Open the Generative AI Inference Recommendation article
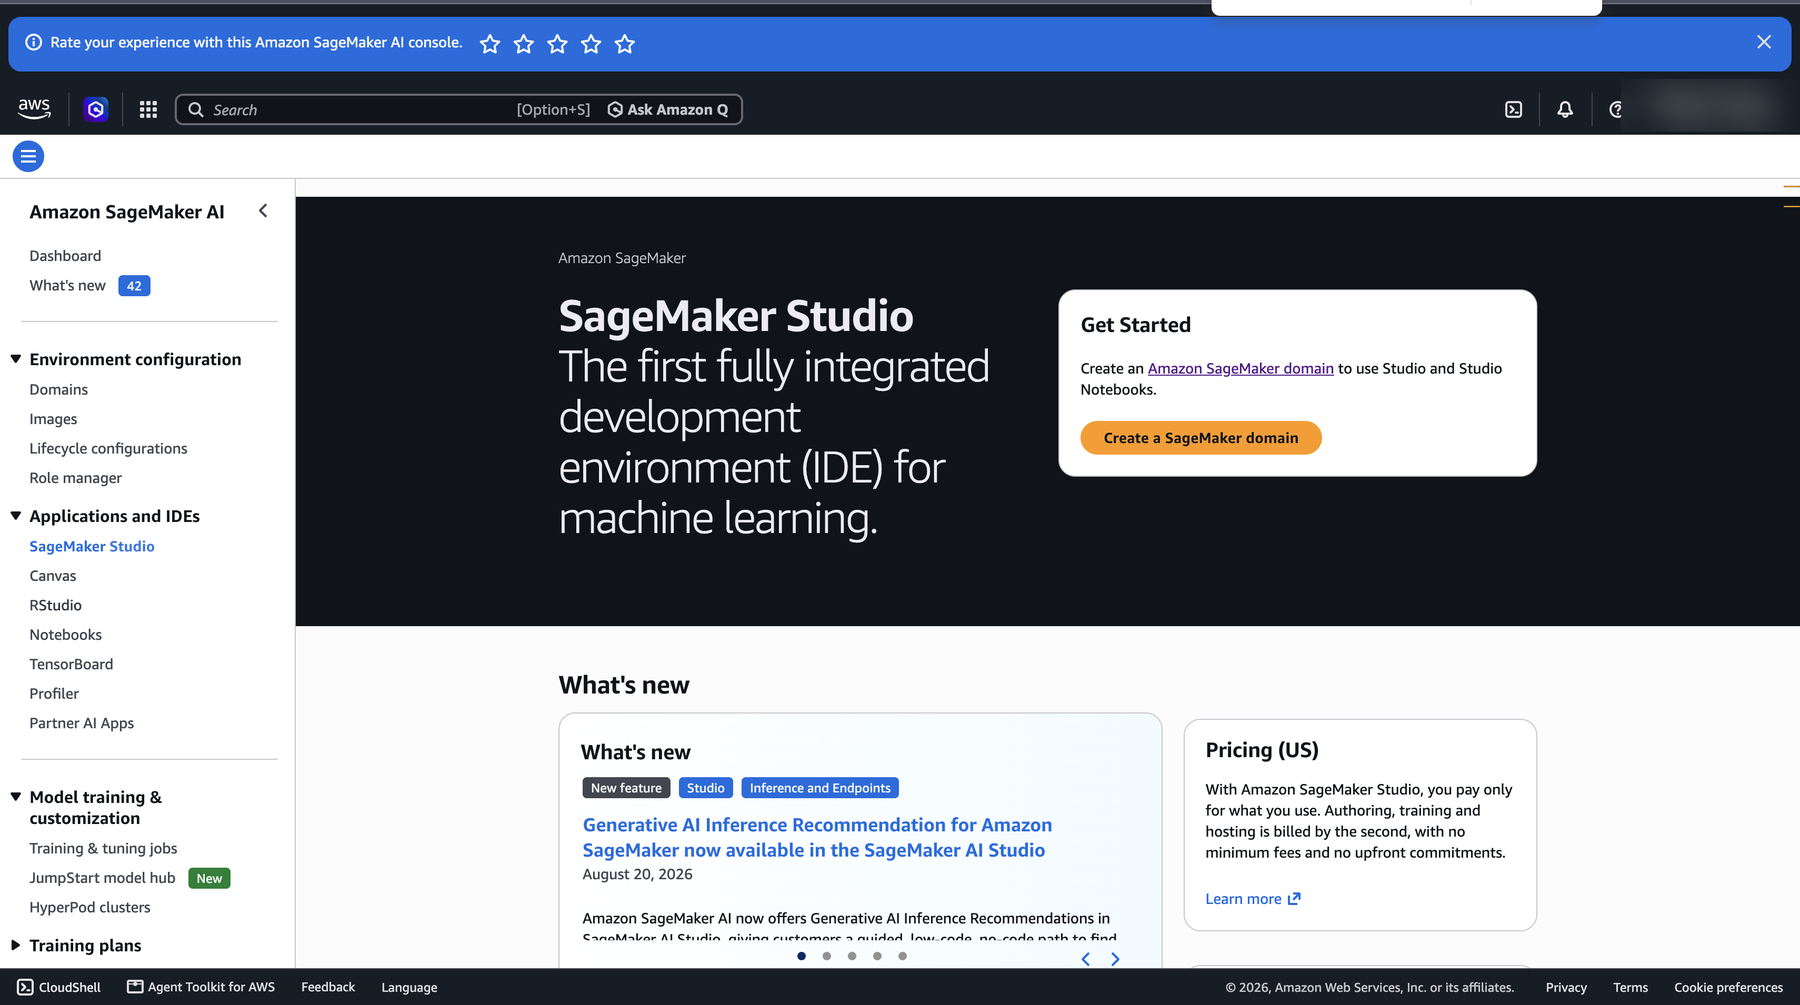This screenshot has width=1800, height=1005. click(817, 837)
